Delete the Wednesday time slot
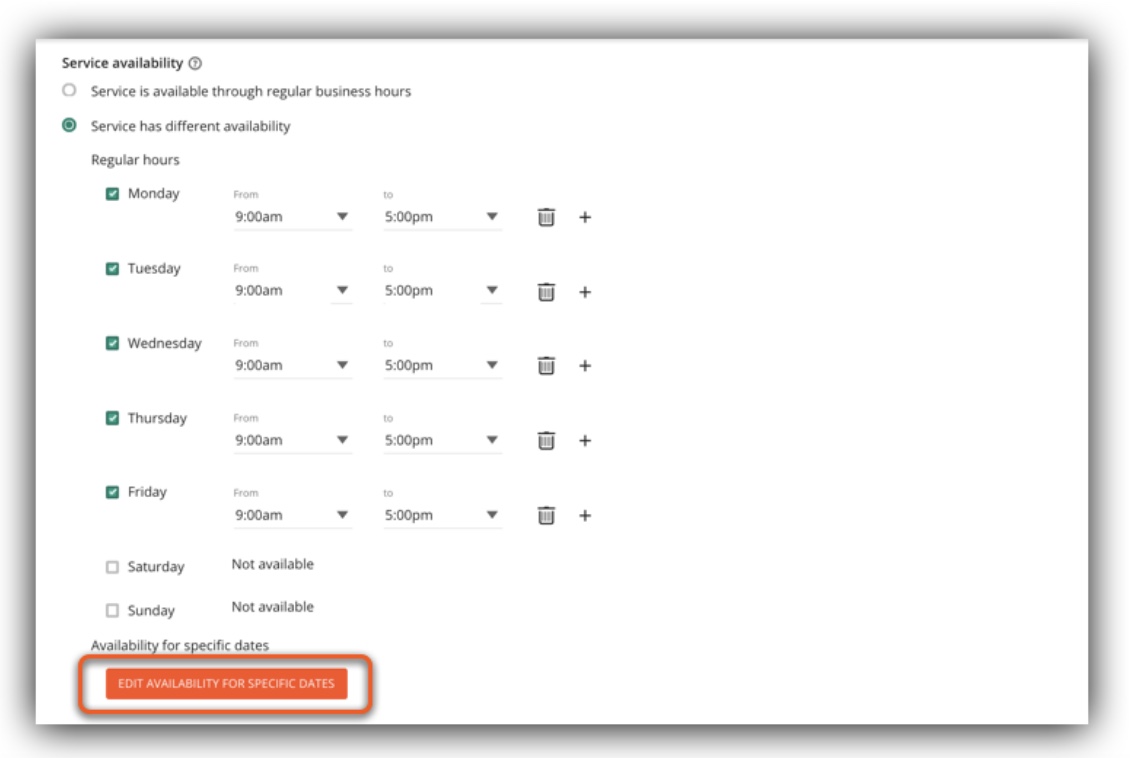Image resolution: width=1130 pixels, height=758 pixels. 546,365
